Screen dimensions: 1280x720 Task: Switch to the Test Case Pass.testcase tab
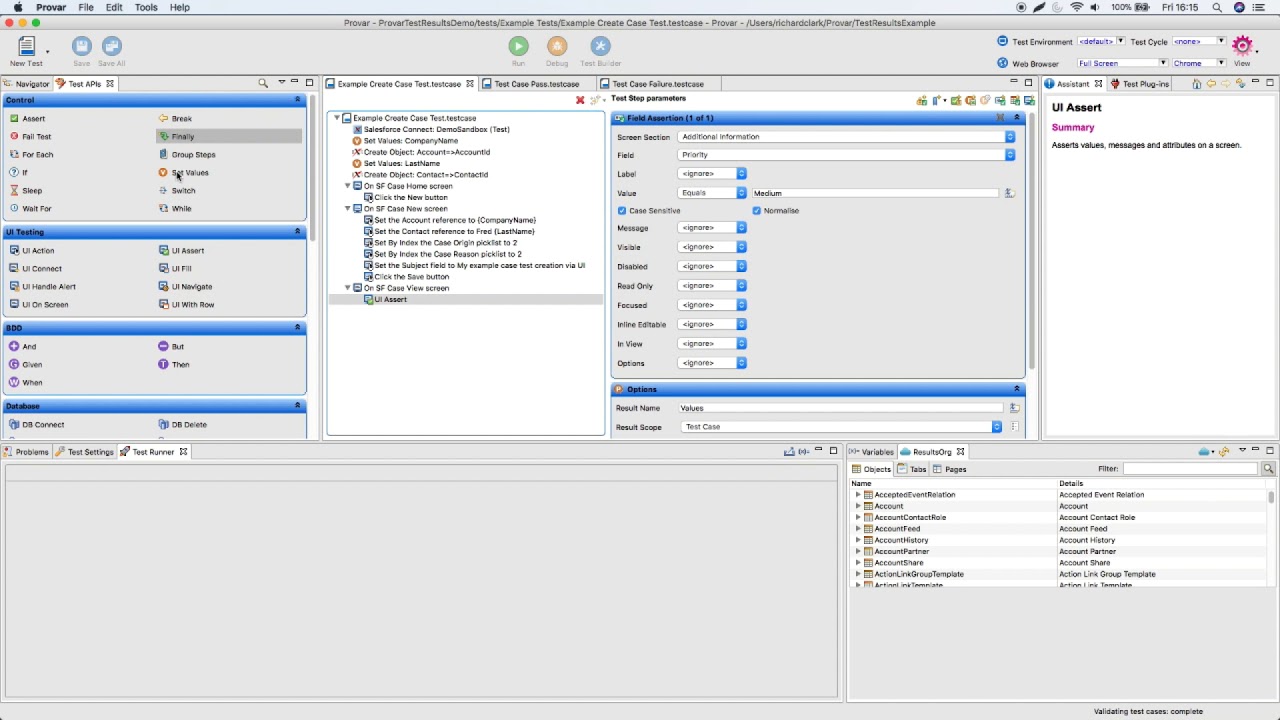click(x=536, y=84)
